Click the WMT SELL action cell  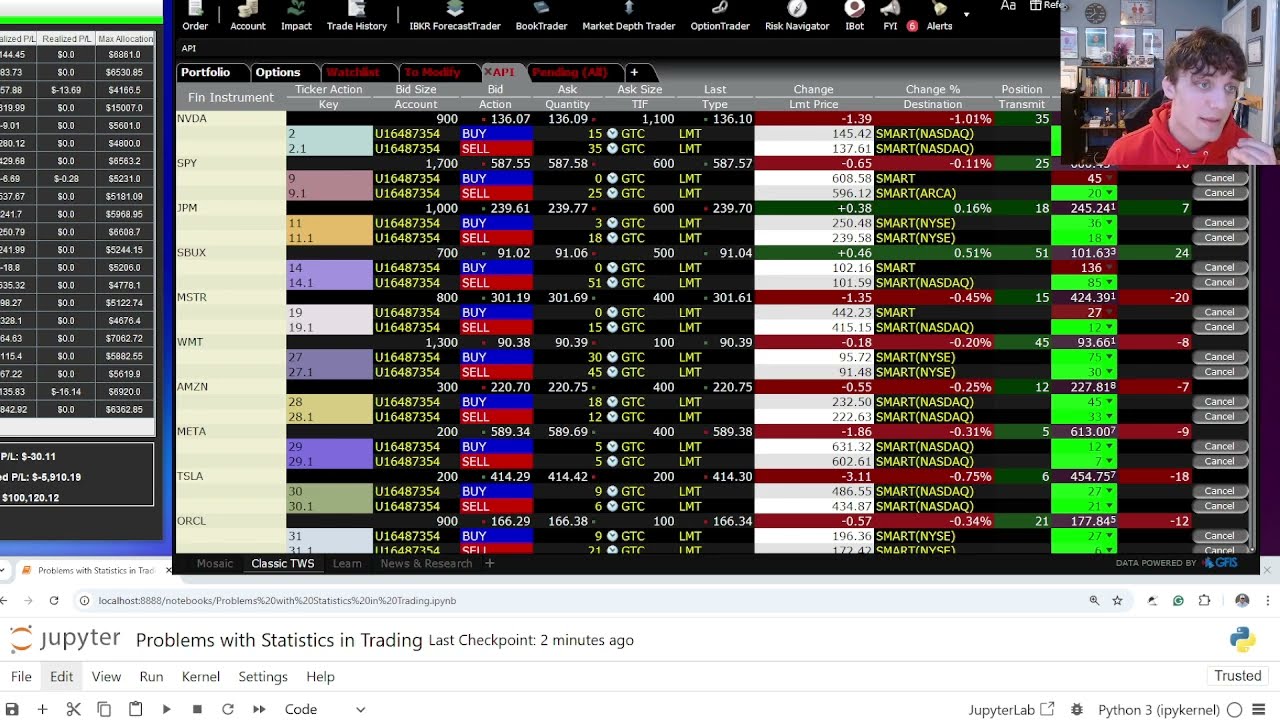point(495,372)
